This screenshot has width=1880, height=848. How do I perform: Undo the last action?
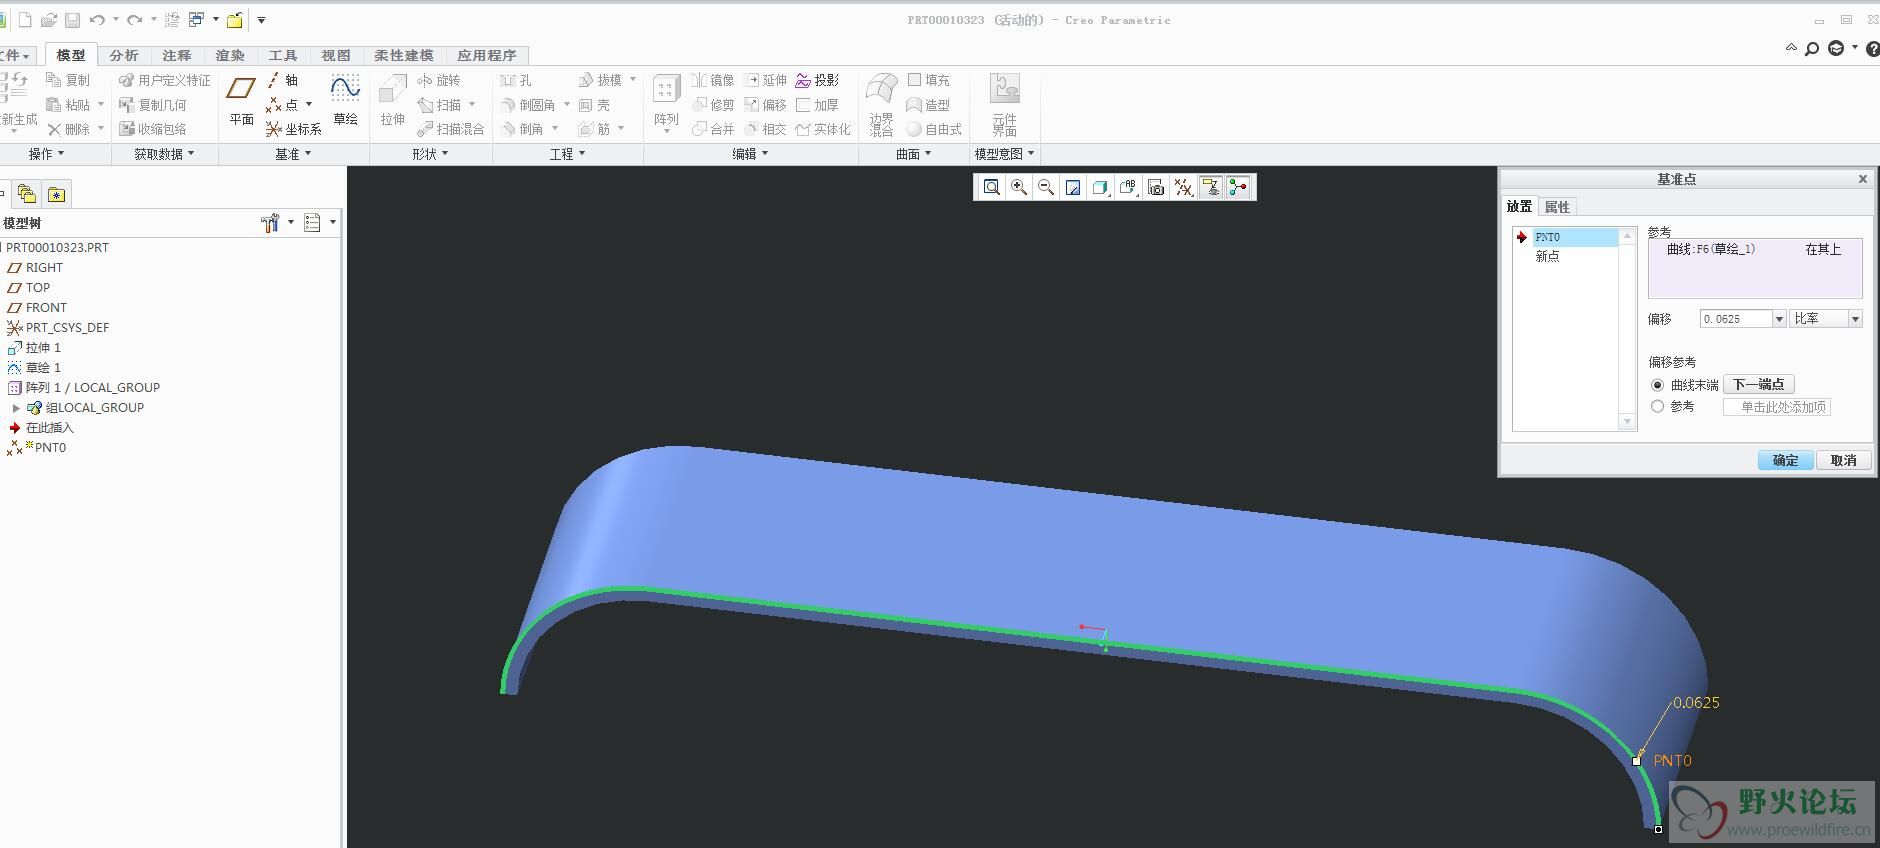pos(97,20)
